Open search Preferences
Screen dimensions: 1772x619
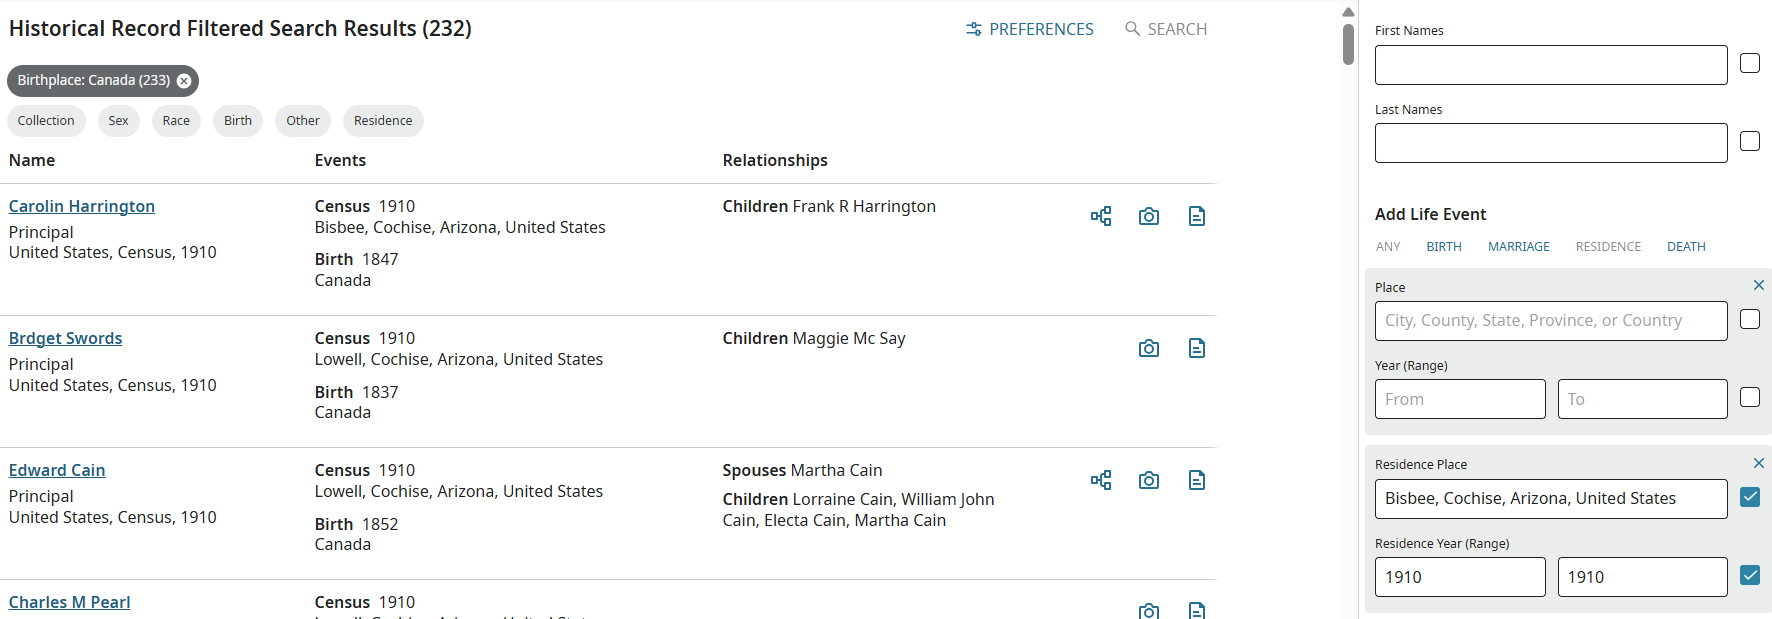coord(1030,29)
